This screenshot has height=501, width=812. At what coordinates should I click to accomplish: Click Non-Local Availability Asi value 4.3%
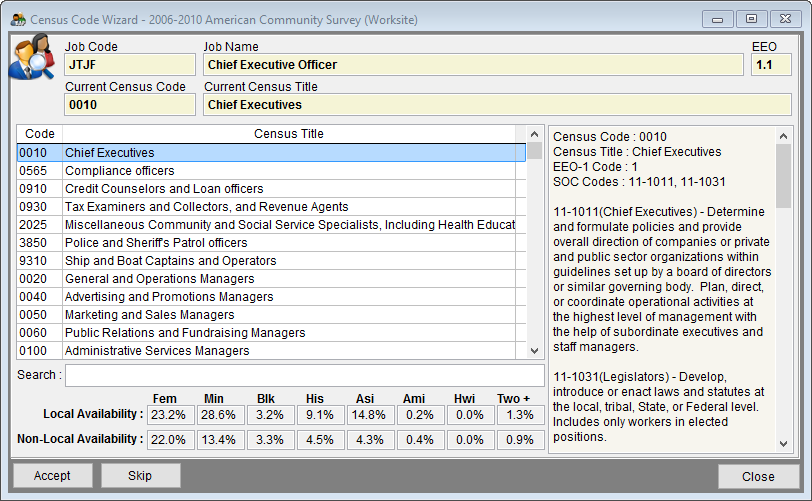pos(370,440)
